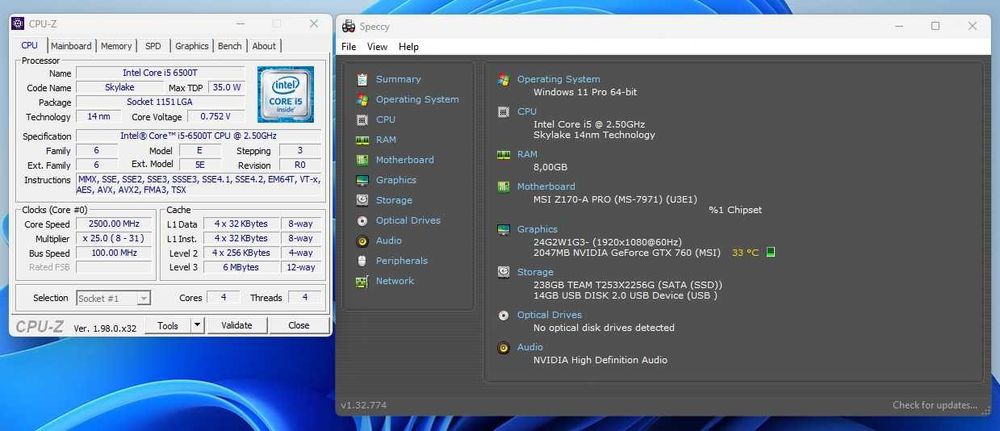Click the 33 °C GPU temperature text

tap(746, 252)
